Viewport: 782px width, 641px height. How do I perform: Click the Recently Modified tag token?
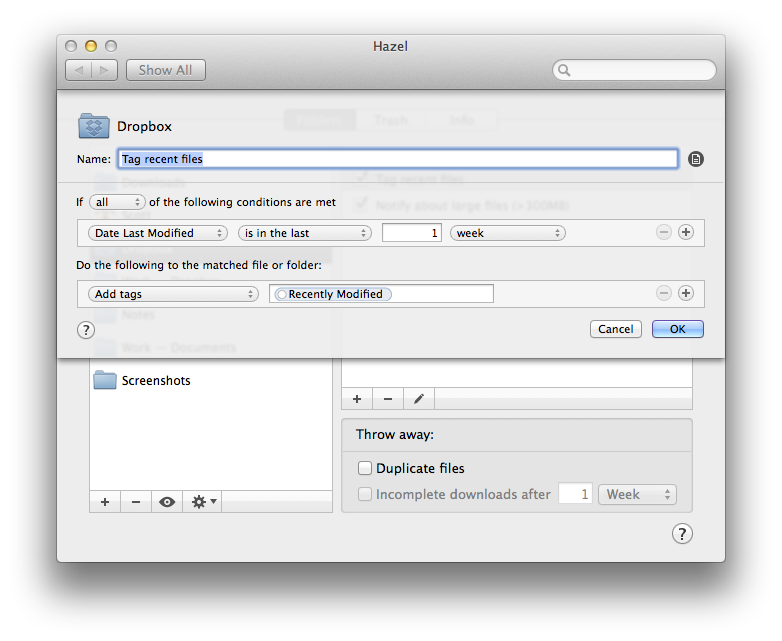click(x=333, y=294)
